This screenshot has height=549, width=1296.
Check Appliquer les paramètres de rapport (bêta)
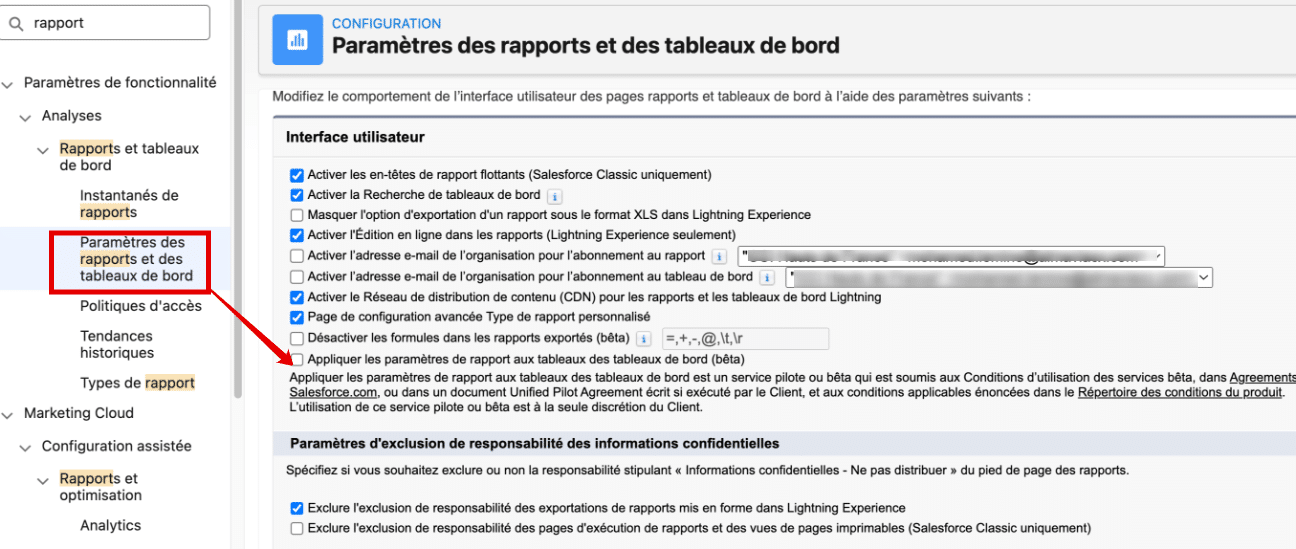[296, 359]
